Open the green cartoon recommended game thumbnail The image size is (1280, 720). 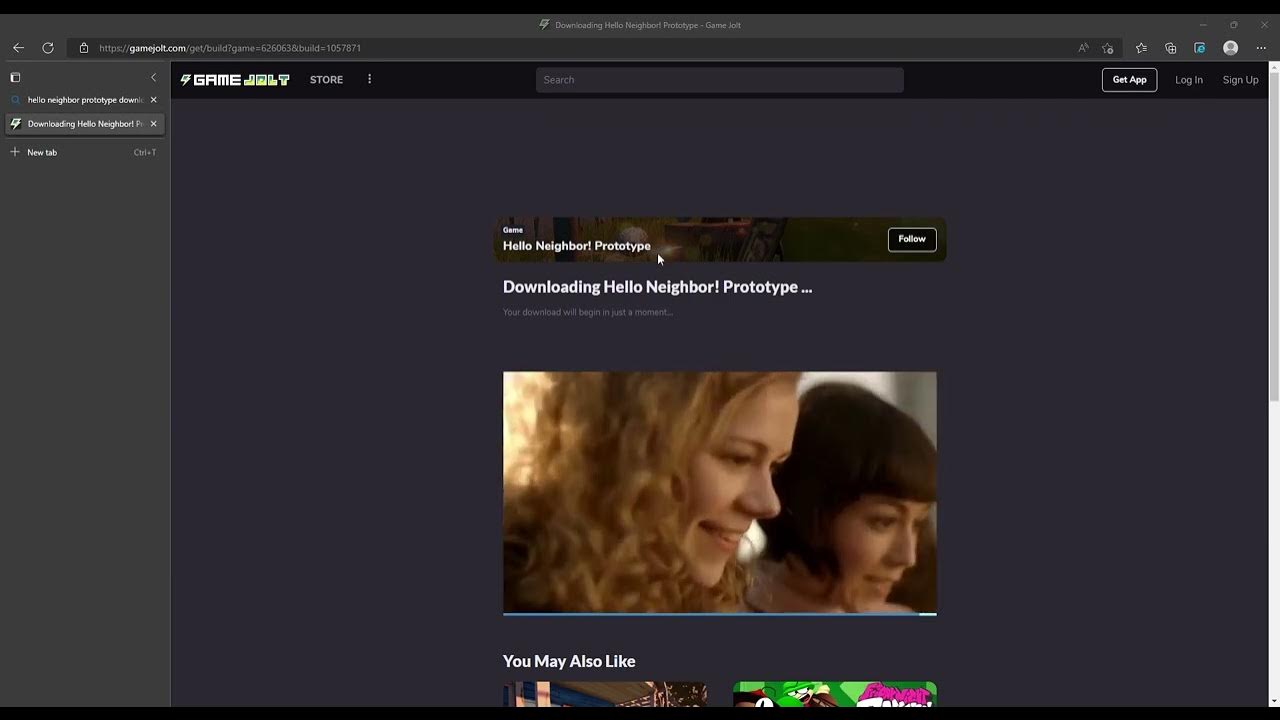pos(834,694)
